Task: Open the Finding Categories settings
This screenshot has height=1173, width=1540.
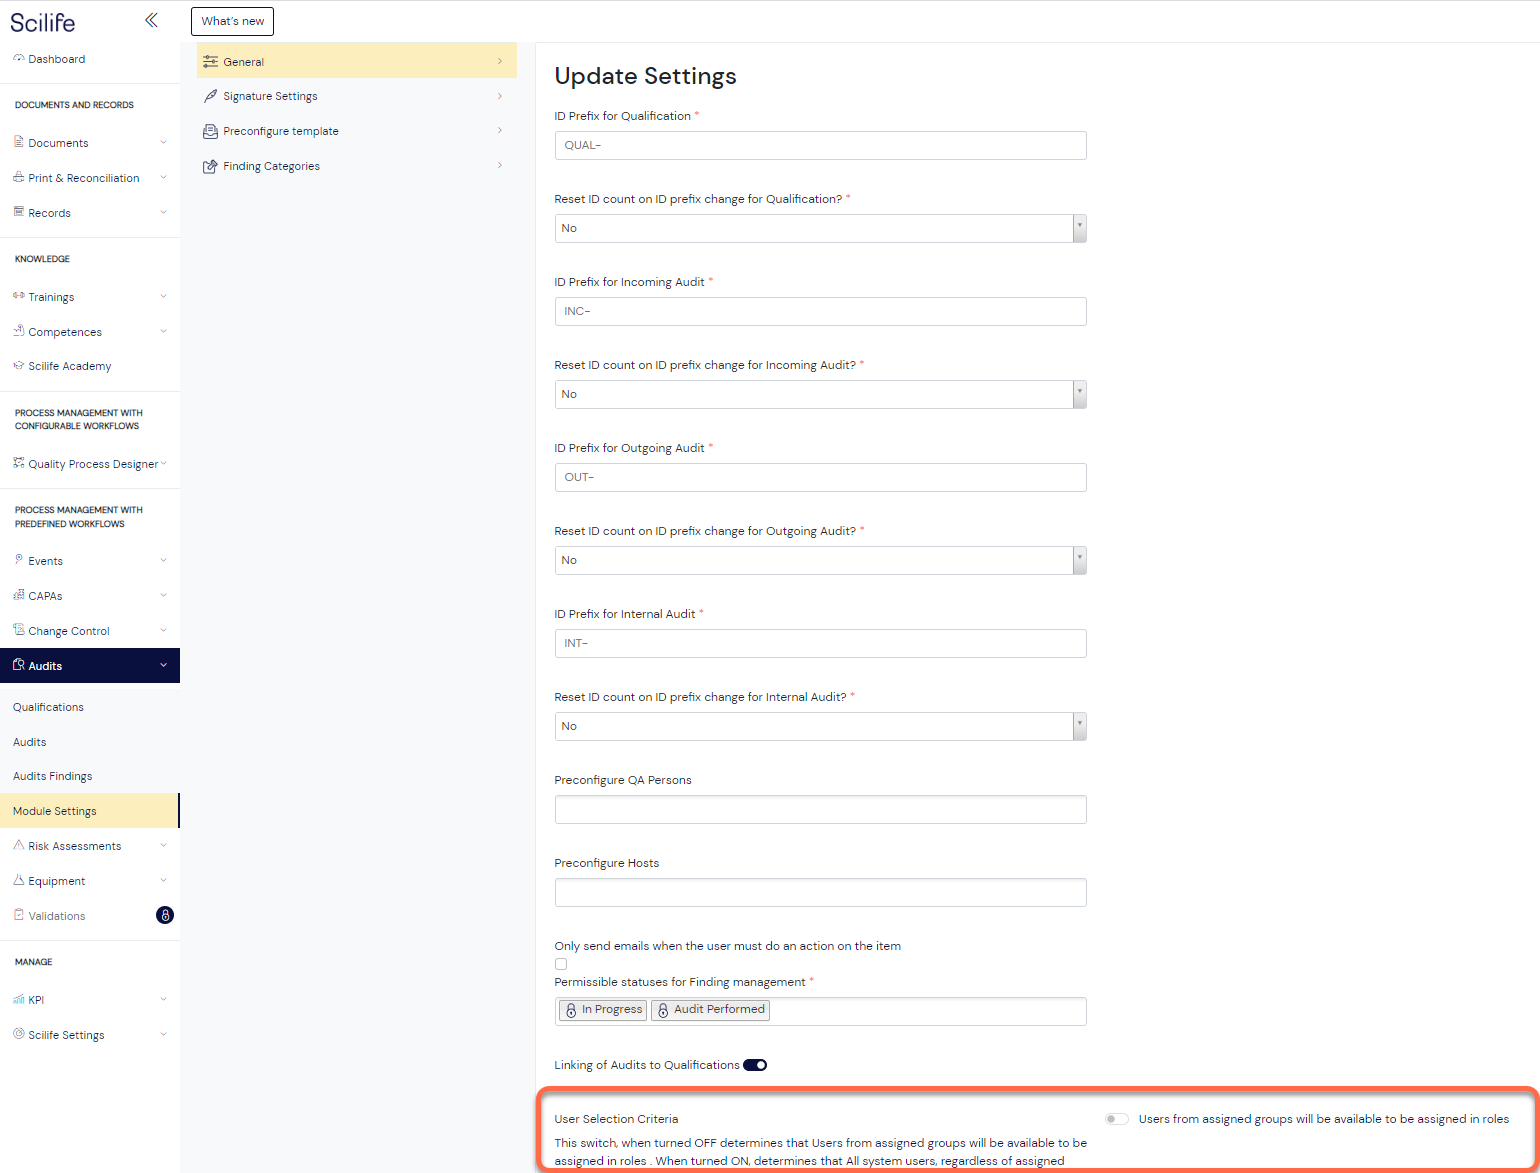Action: click(271, 165)
